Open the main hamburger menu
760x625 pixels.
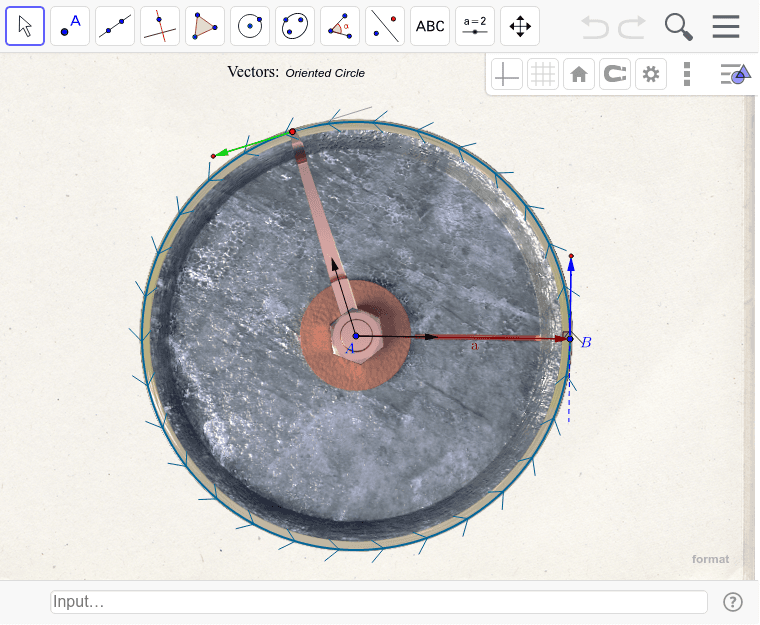click(726, 26)
